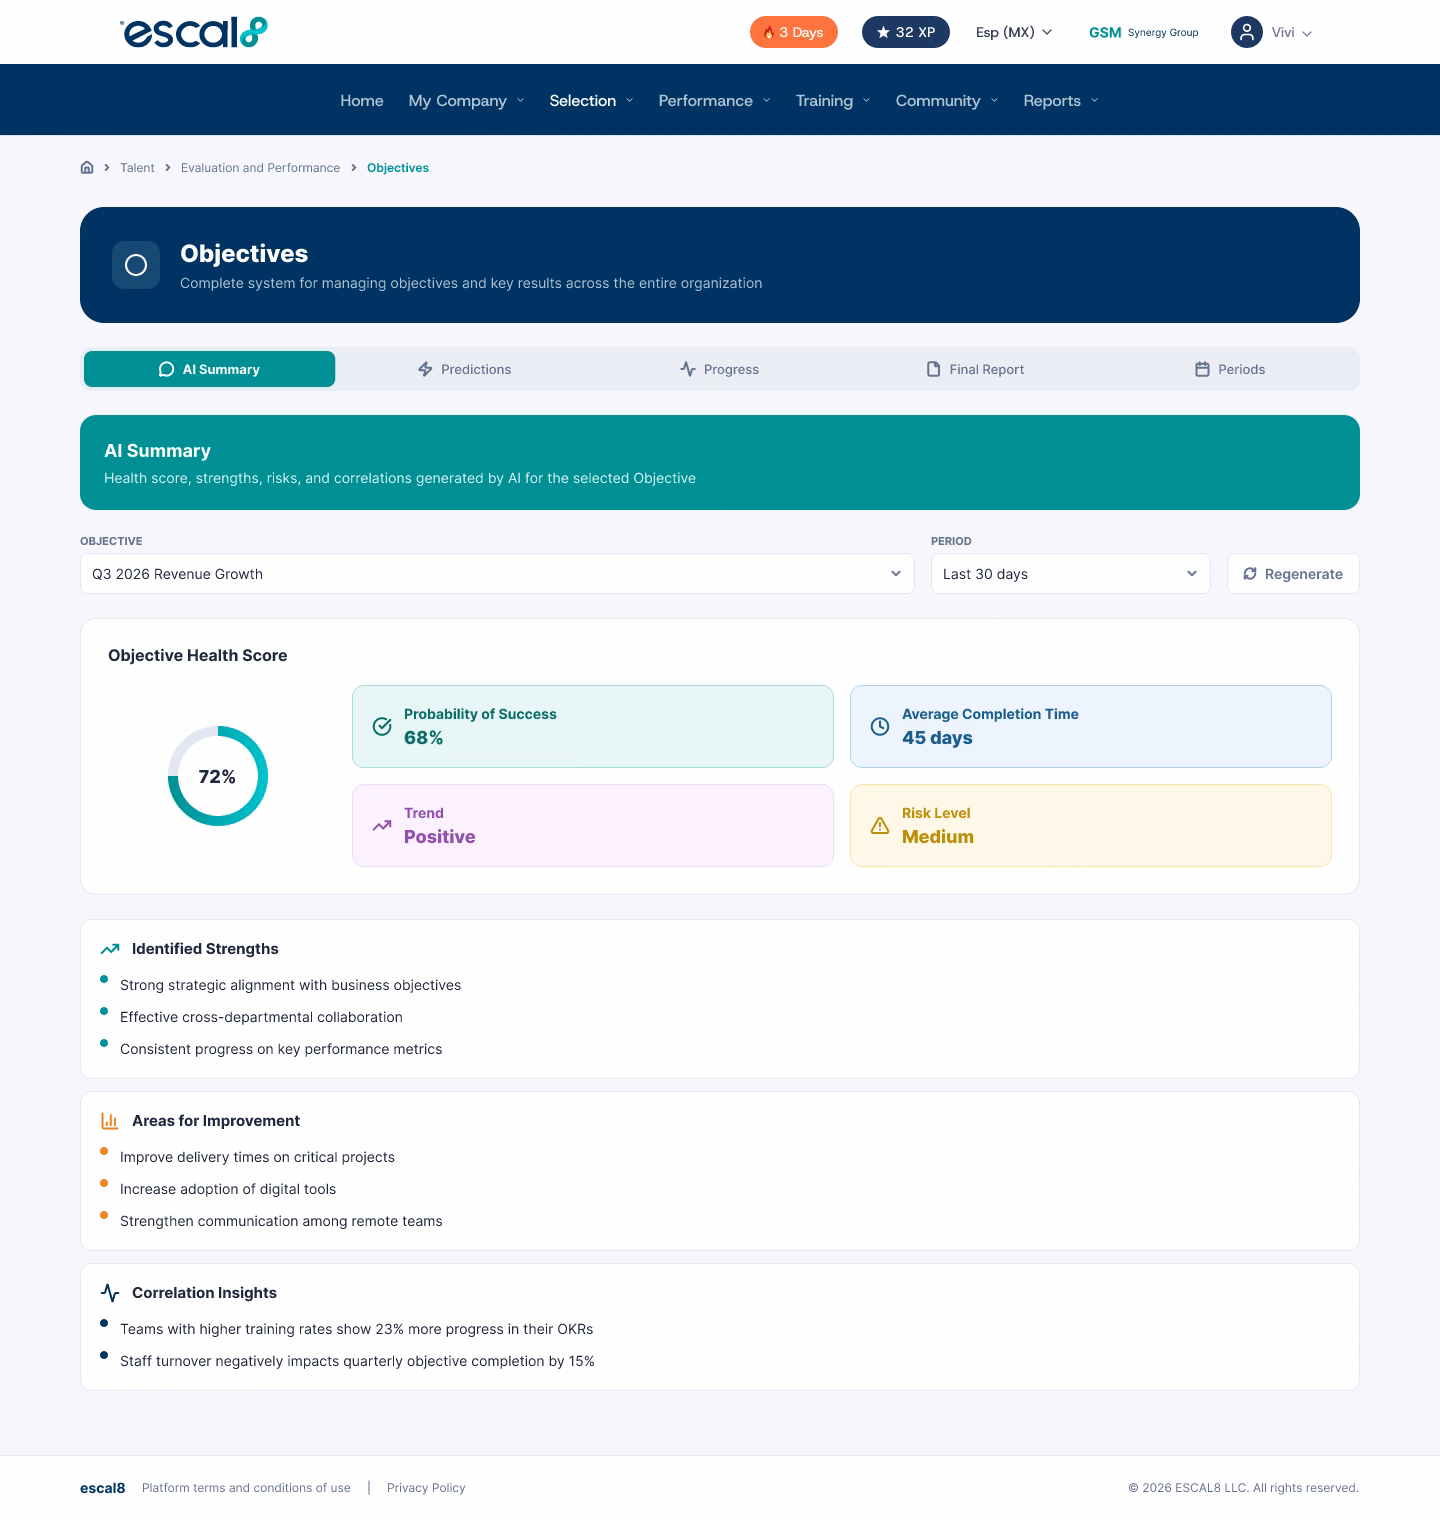Go to Home in the navigation bar
Viewport: 1440px width, 1520px height.
[362, 100]
